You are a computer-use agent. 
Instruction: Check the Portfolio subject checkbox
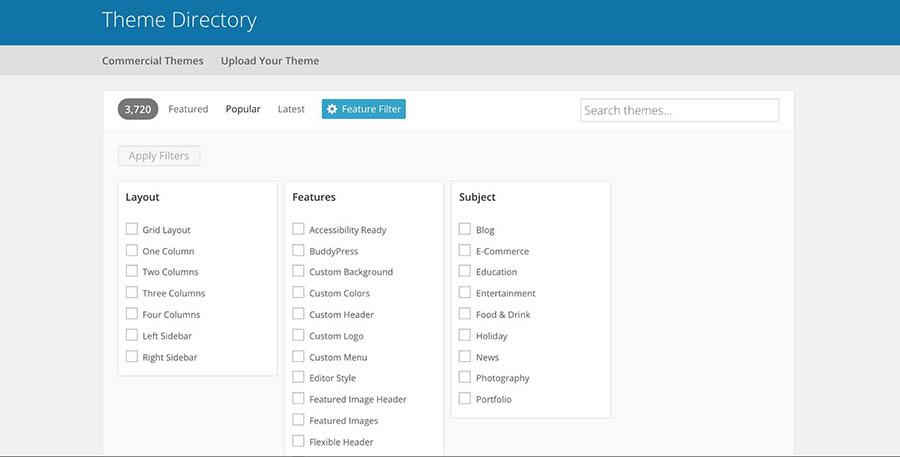pos(465,398)
